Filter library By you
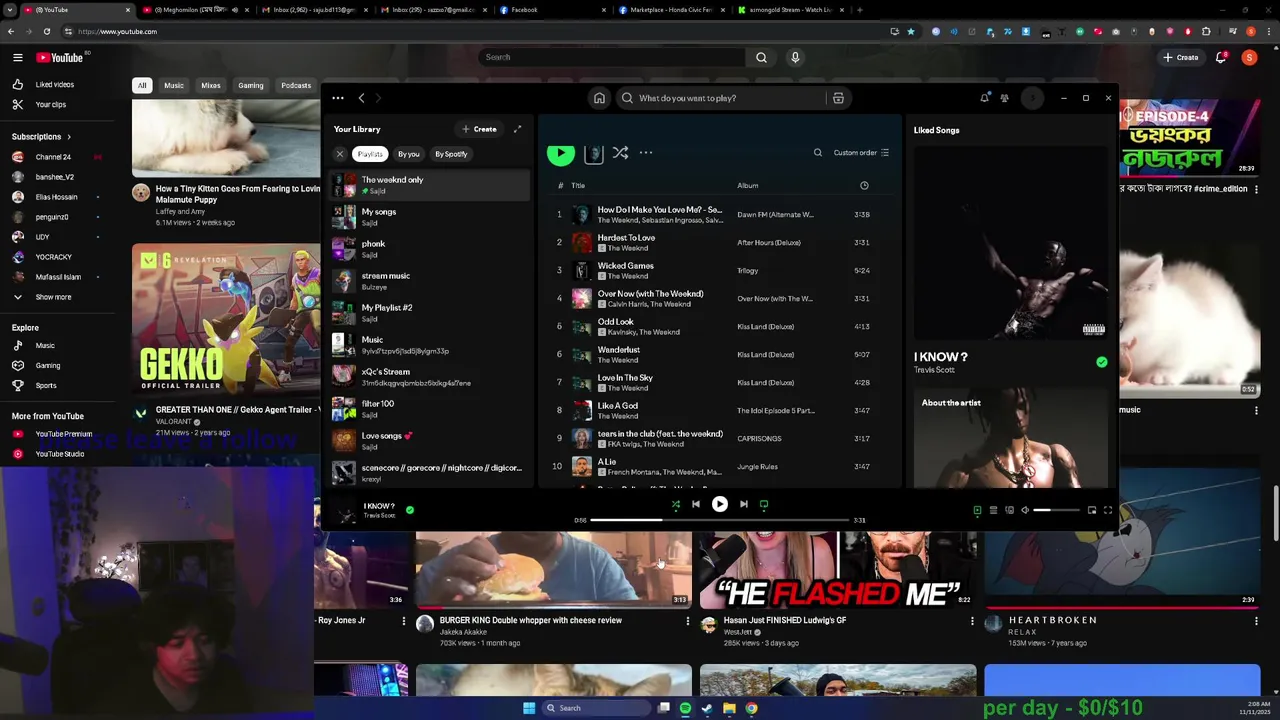 pyautogui.click(x=408, y=154)
